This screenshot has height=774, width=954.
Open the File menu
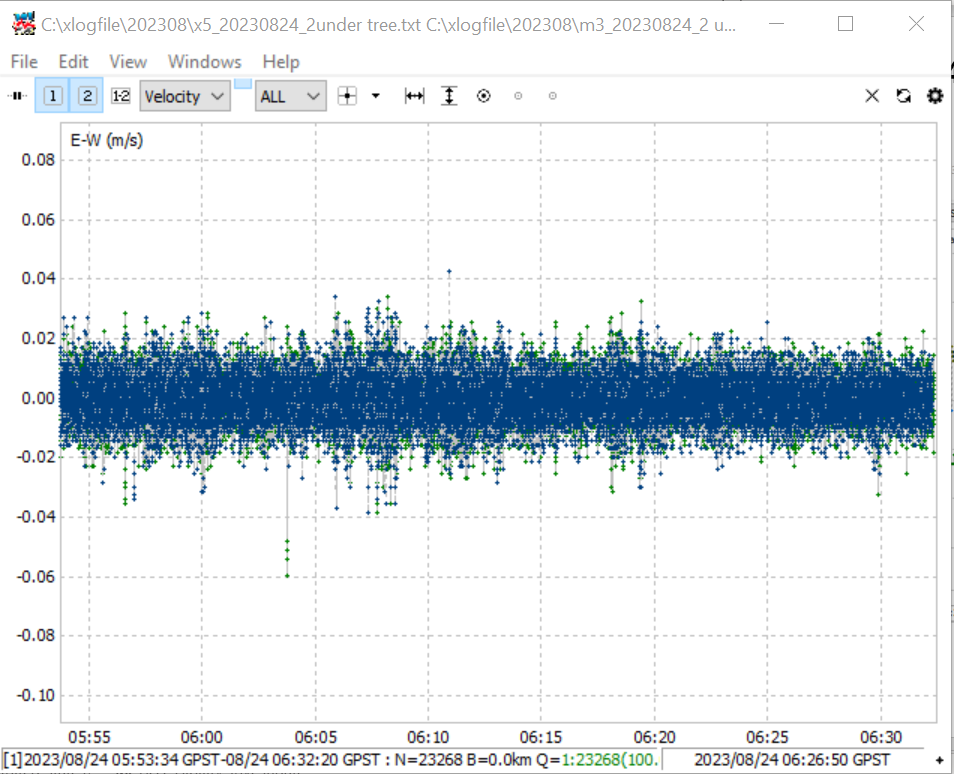pyautogui.click(x=24, y=61)
